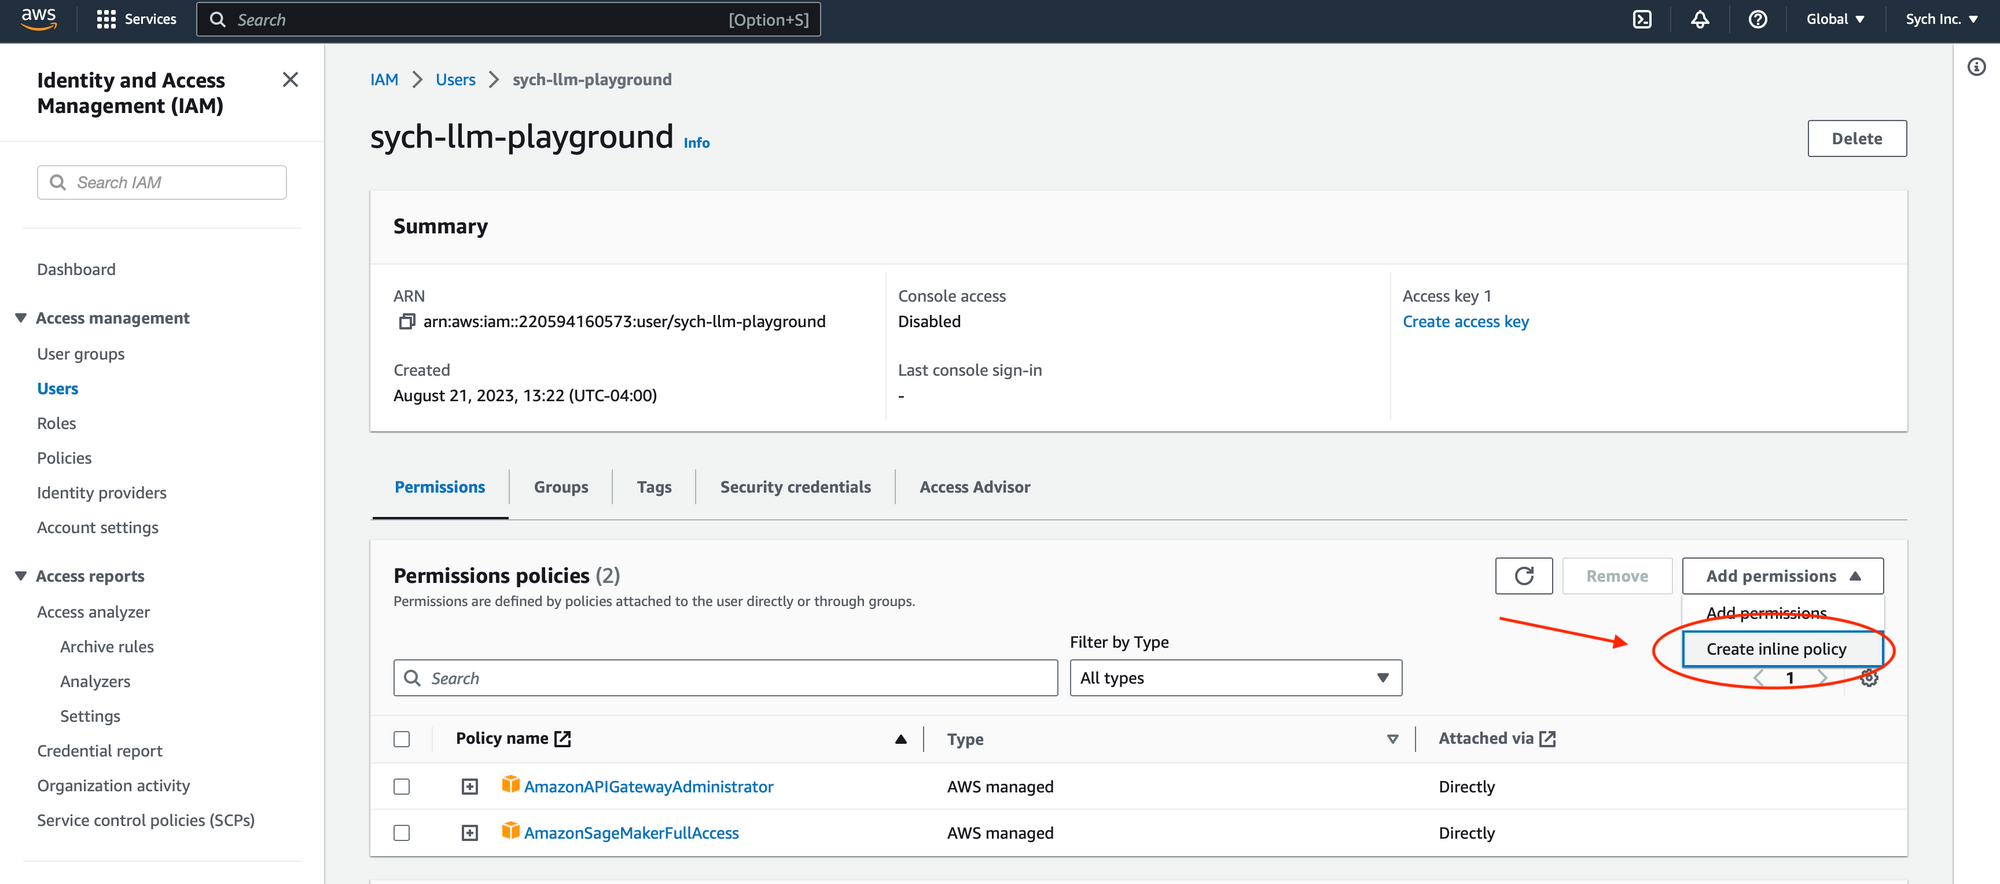The width and height of the screenshot is (2000, 884).
Task: Click the IAM breadcrumb link
Action: [384, 79]
